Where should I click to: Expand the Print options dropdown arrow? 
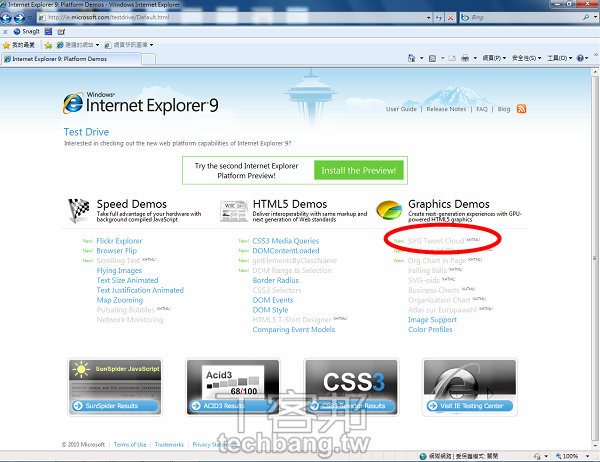coord(475,58)
